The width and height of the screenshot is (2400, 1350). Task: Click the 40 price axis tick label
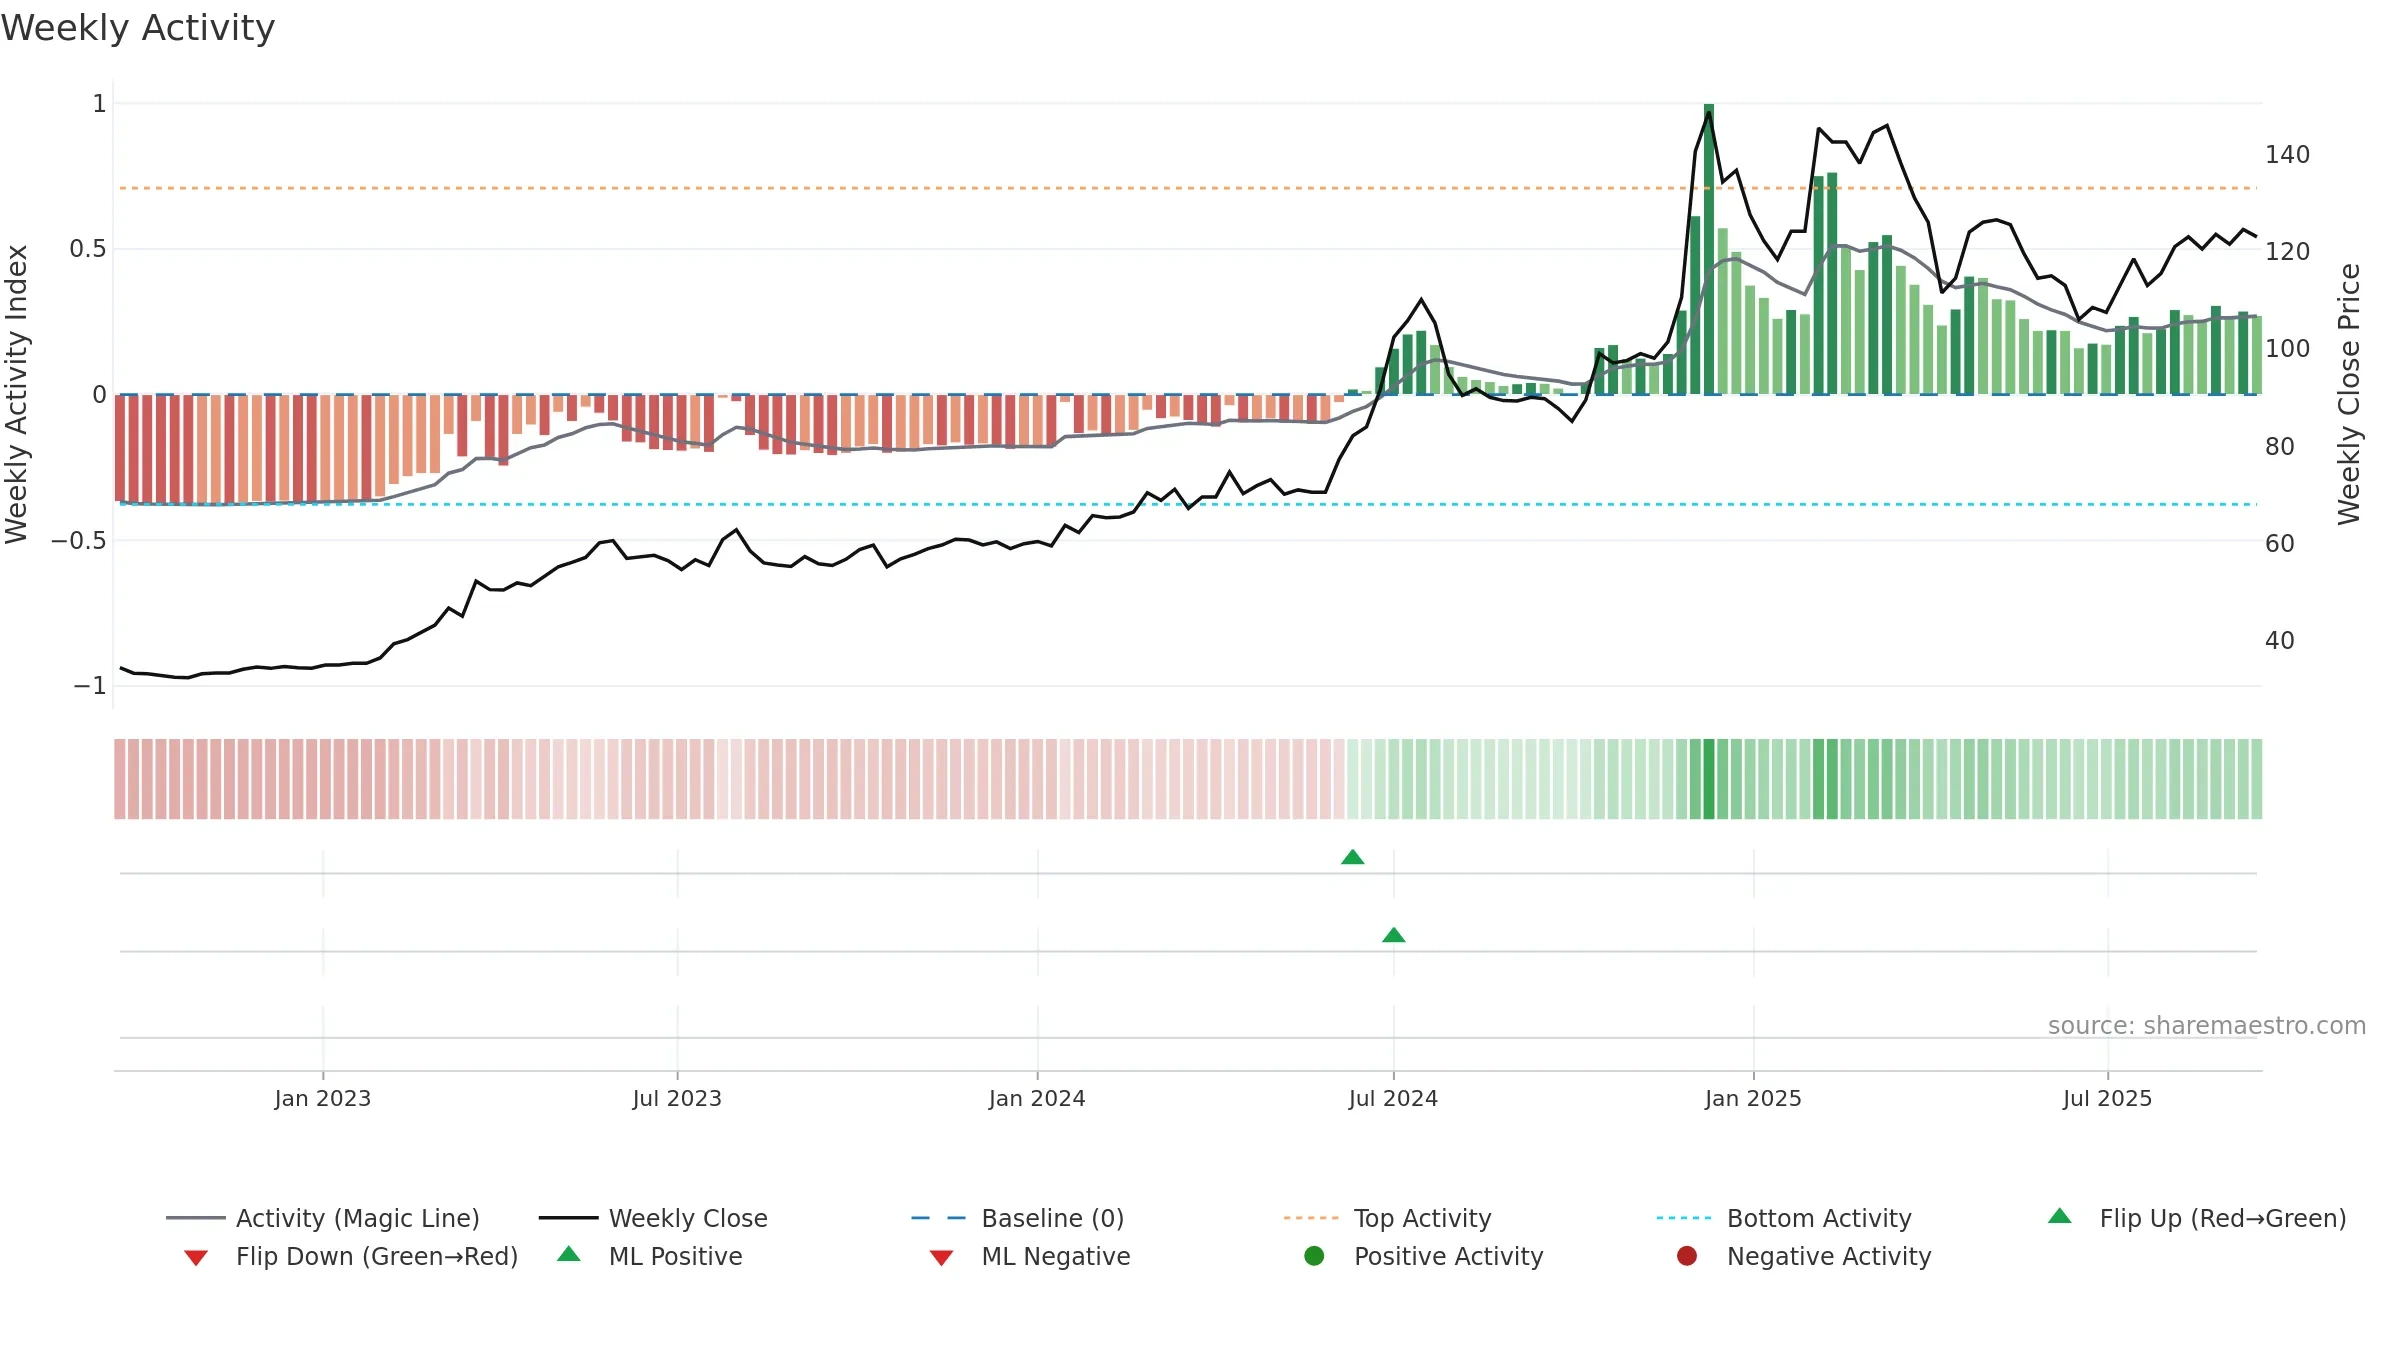(x=2280, y=640)
